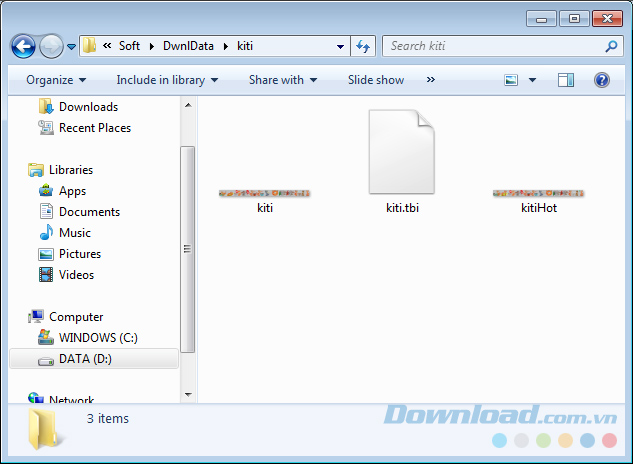Expand the Include in library menu
633x464 pixels.
(167, 80)
